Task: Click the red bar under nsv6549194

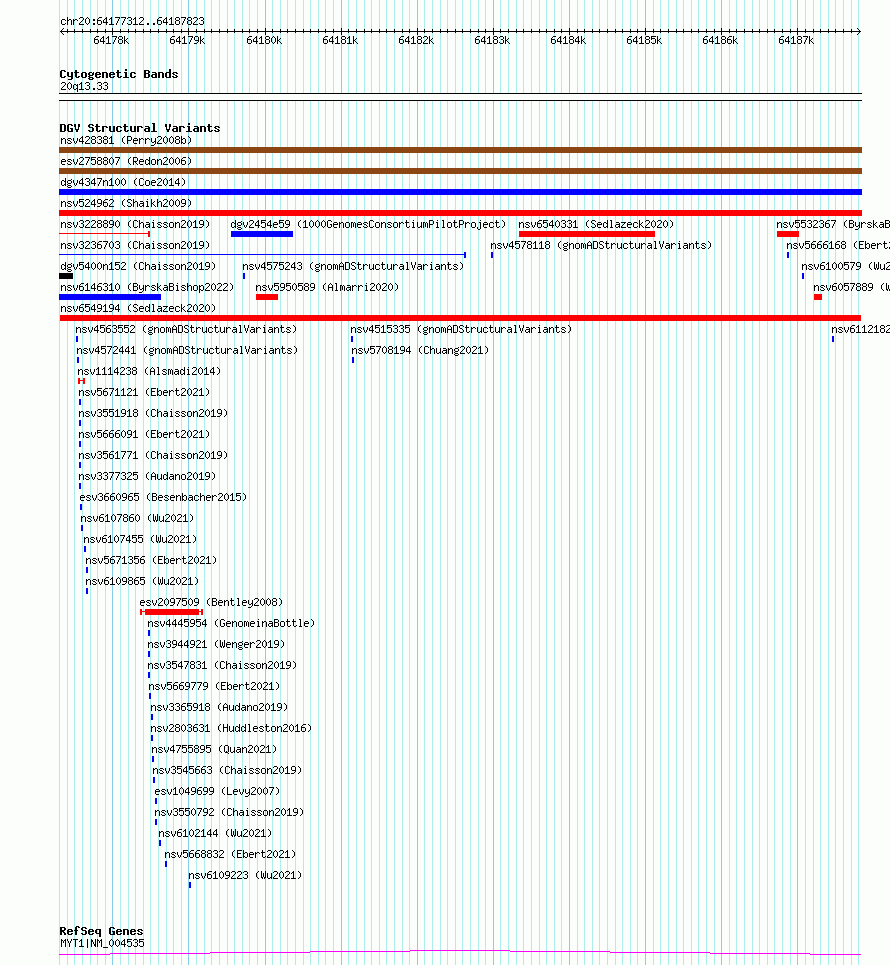Action: [460, 318]
